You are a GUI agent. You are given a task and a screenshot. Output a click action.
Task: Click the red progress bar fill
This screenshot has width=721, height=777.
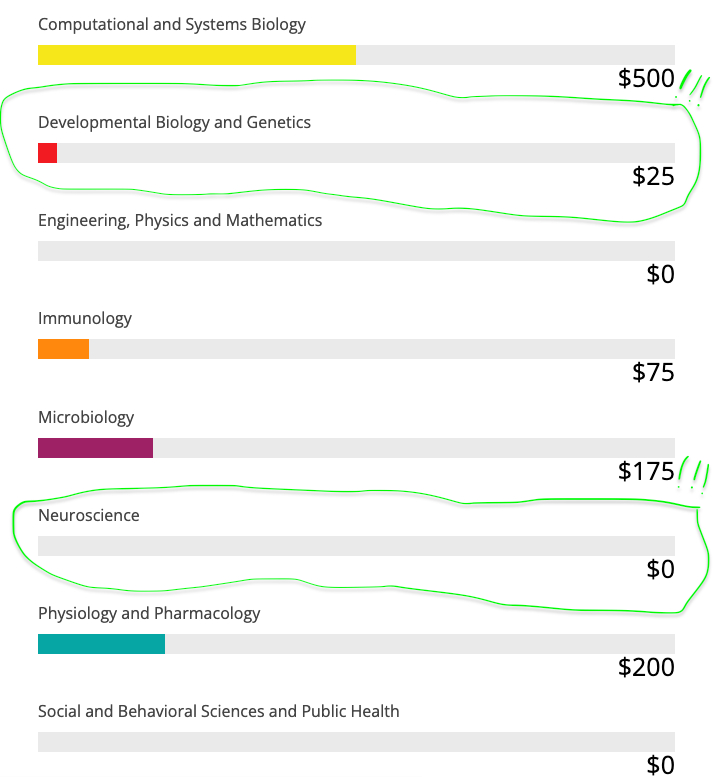coord(47,153)
